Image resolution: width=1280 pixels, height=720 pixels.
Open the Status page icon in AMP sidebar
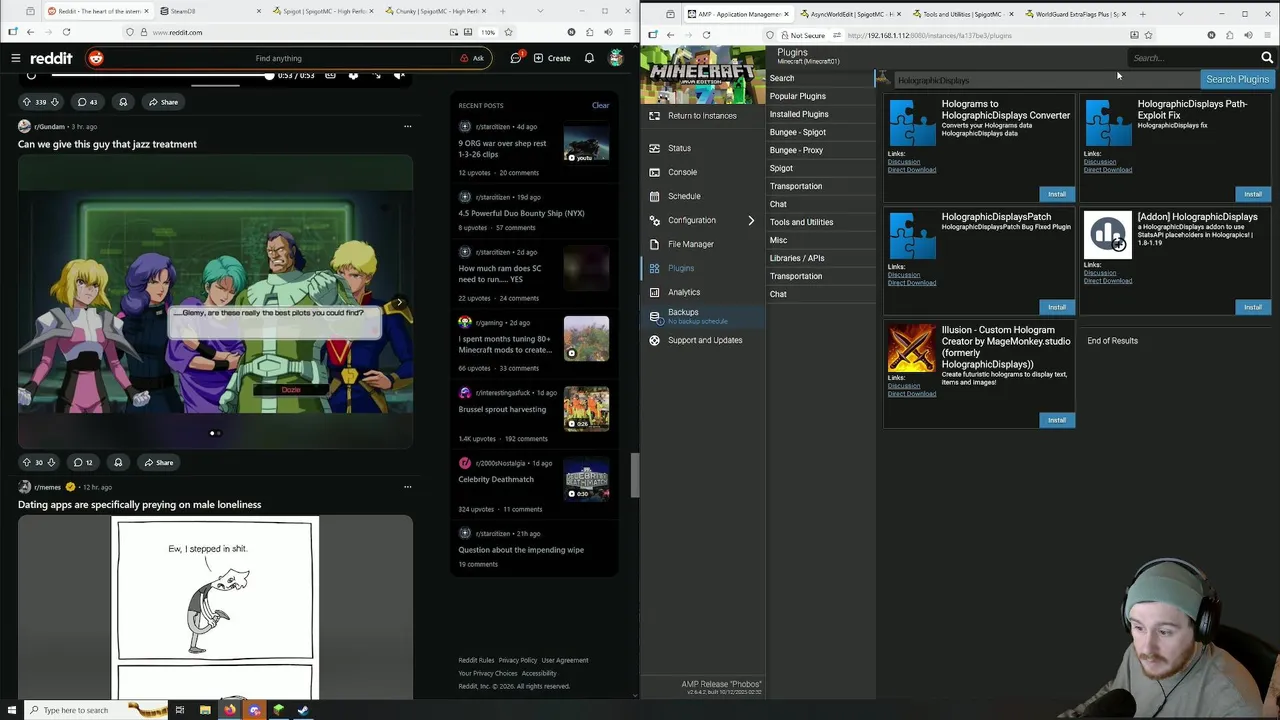655,148
